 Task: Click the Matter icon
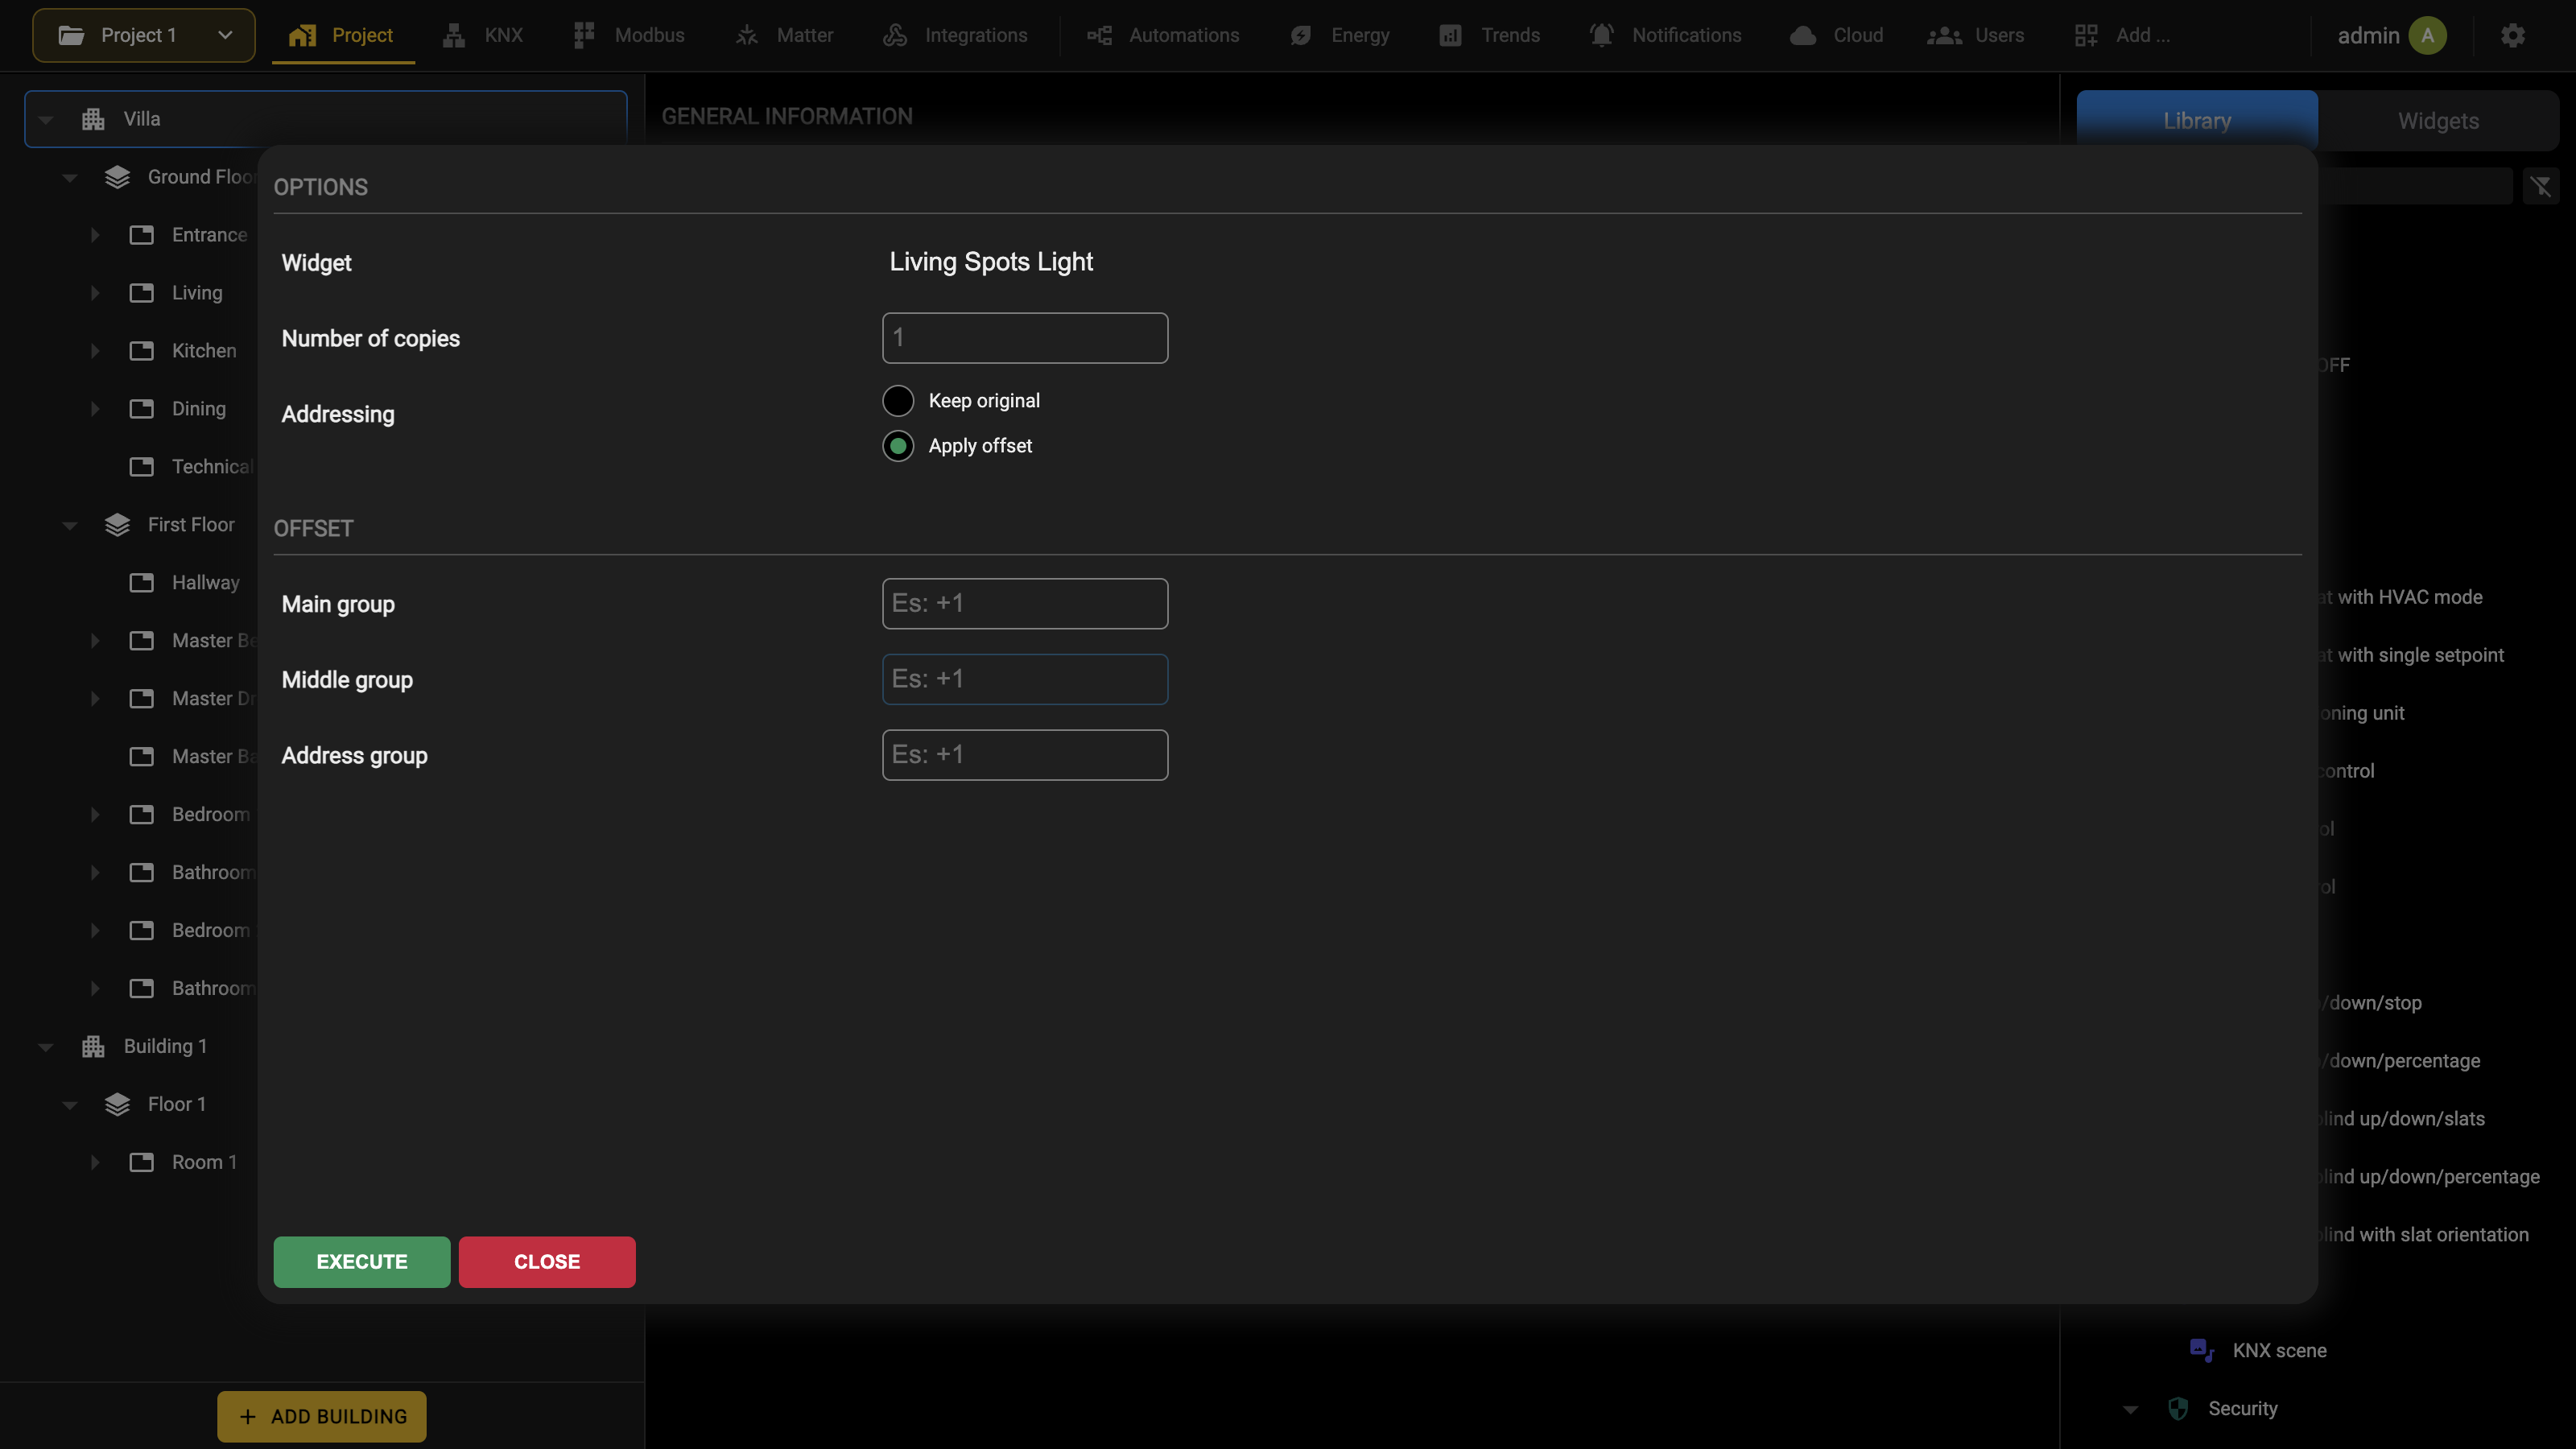coord(747,36)
